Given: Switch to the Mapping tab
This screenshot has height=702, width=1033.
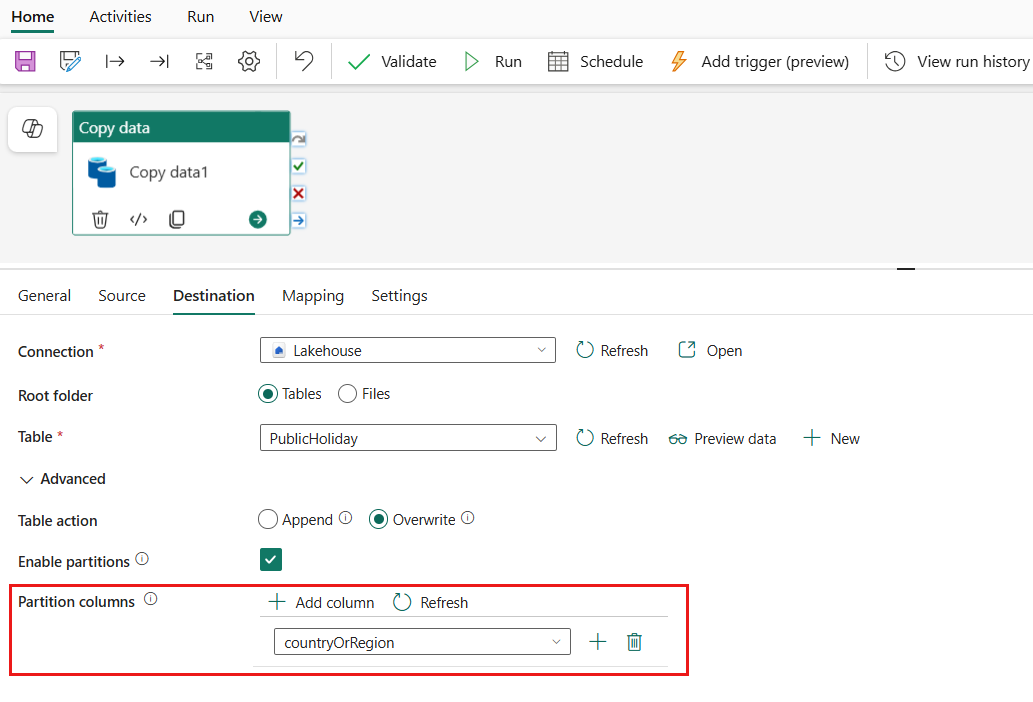Looking at the screenshot, I should 313,296.
